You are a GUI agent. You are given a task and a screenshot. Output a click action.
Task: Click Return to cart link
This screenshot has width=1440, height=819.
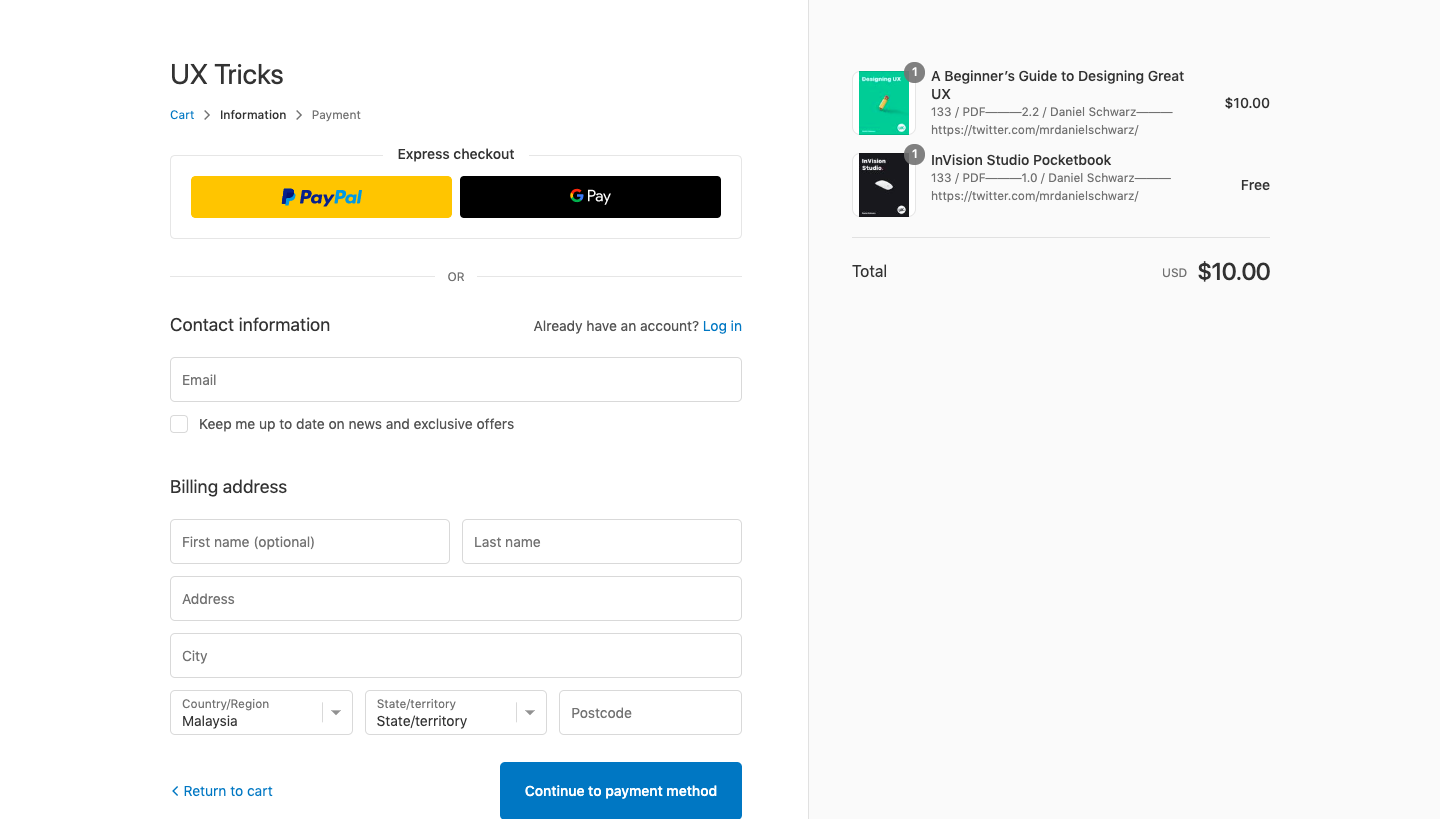(222, 791)
